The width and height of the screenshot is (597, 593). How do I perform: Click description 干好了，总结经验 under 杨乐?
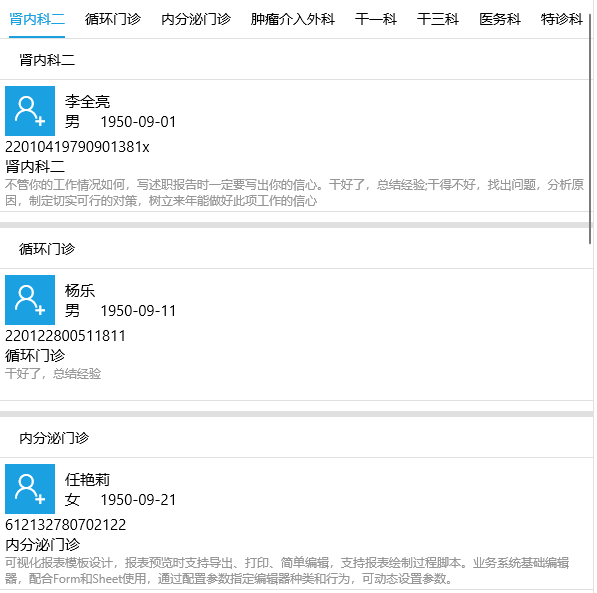tap(53, 374)
